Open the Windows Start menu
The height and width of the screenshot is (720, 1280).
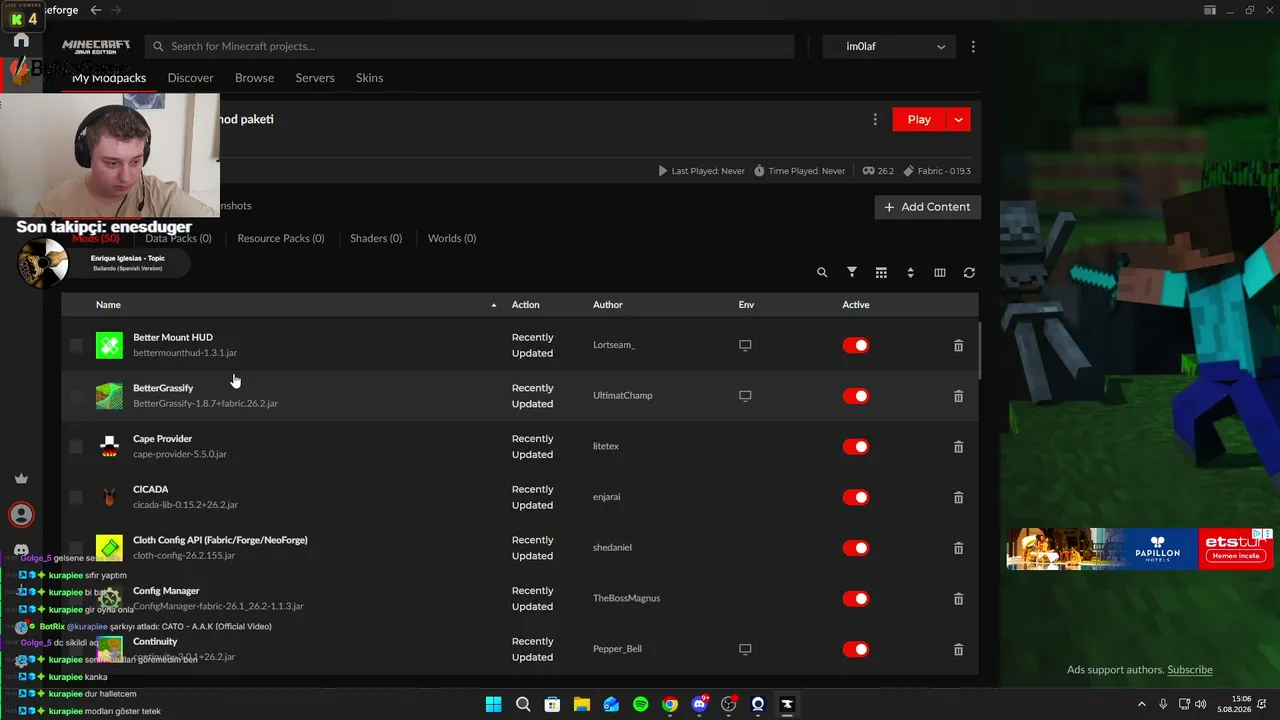[x=493, y=704]
